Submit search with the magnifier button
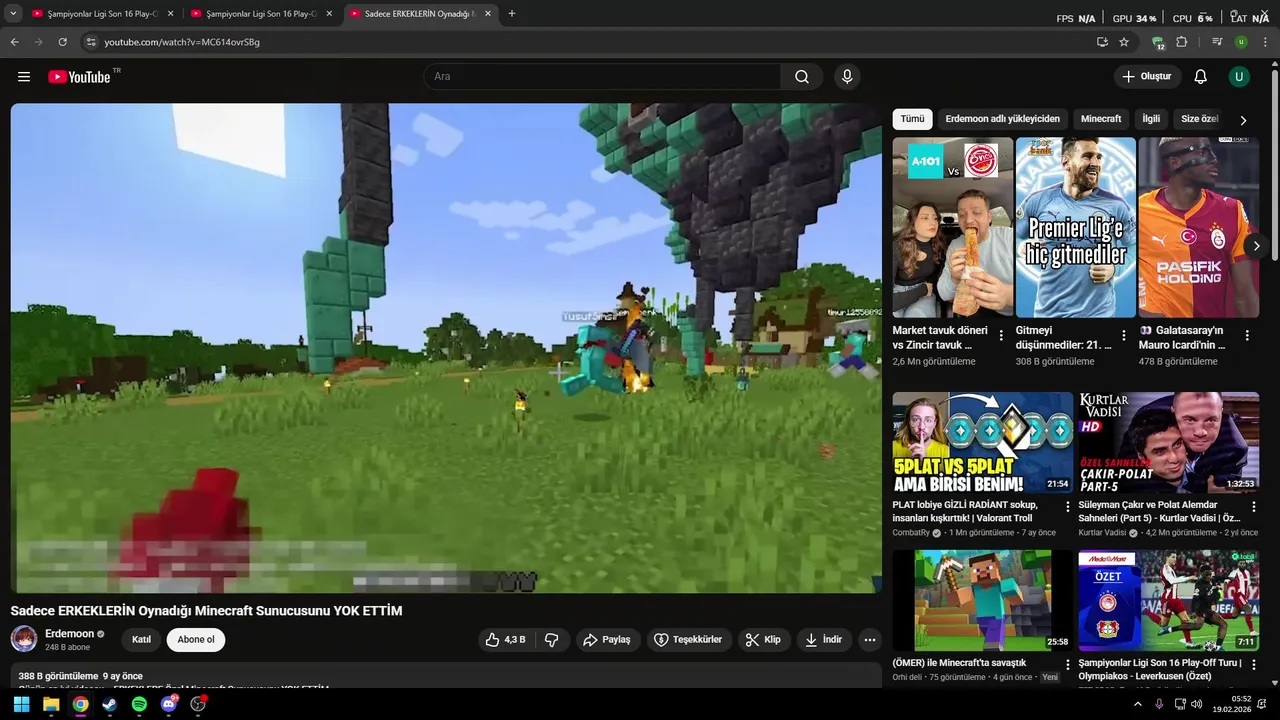This screenshot has height=720, width=1280. coord(802,77)
